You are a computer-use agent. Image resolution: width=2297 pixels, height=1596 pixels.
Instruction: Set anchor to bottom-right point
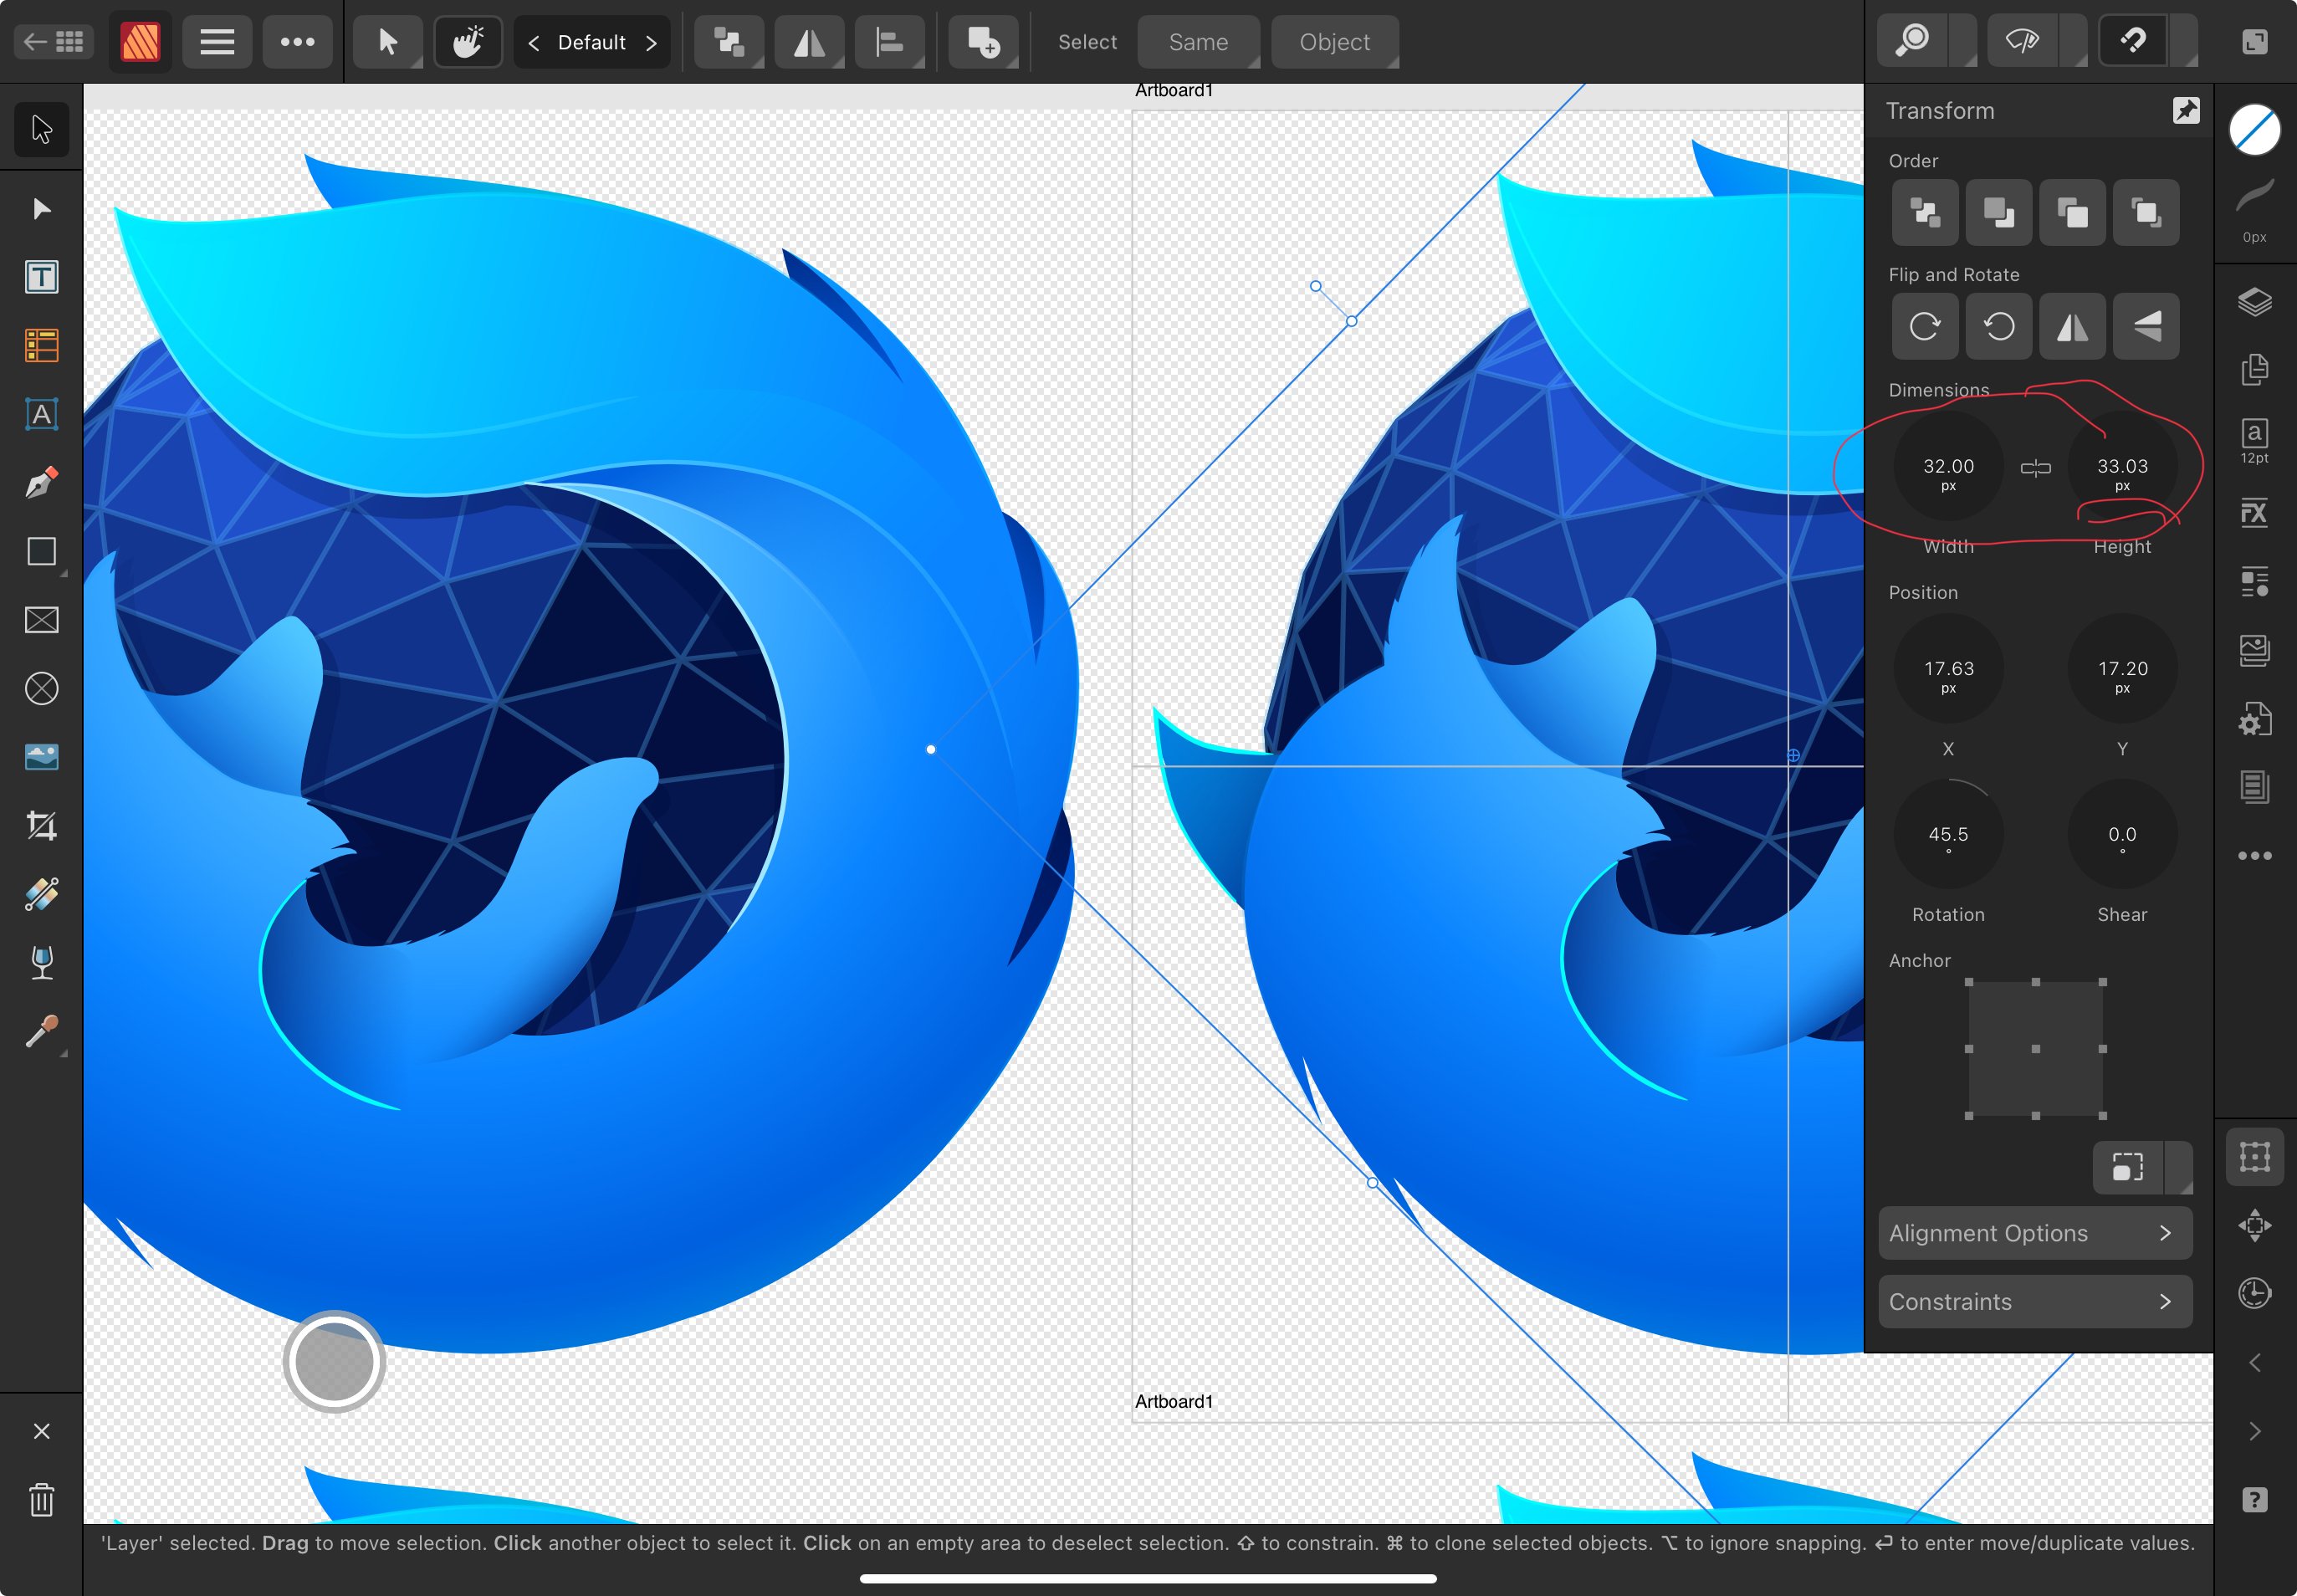(x=2102, y=1115)
